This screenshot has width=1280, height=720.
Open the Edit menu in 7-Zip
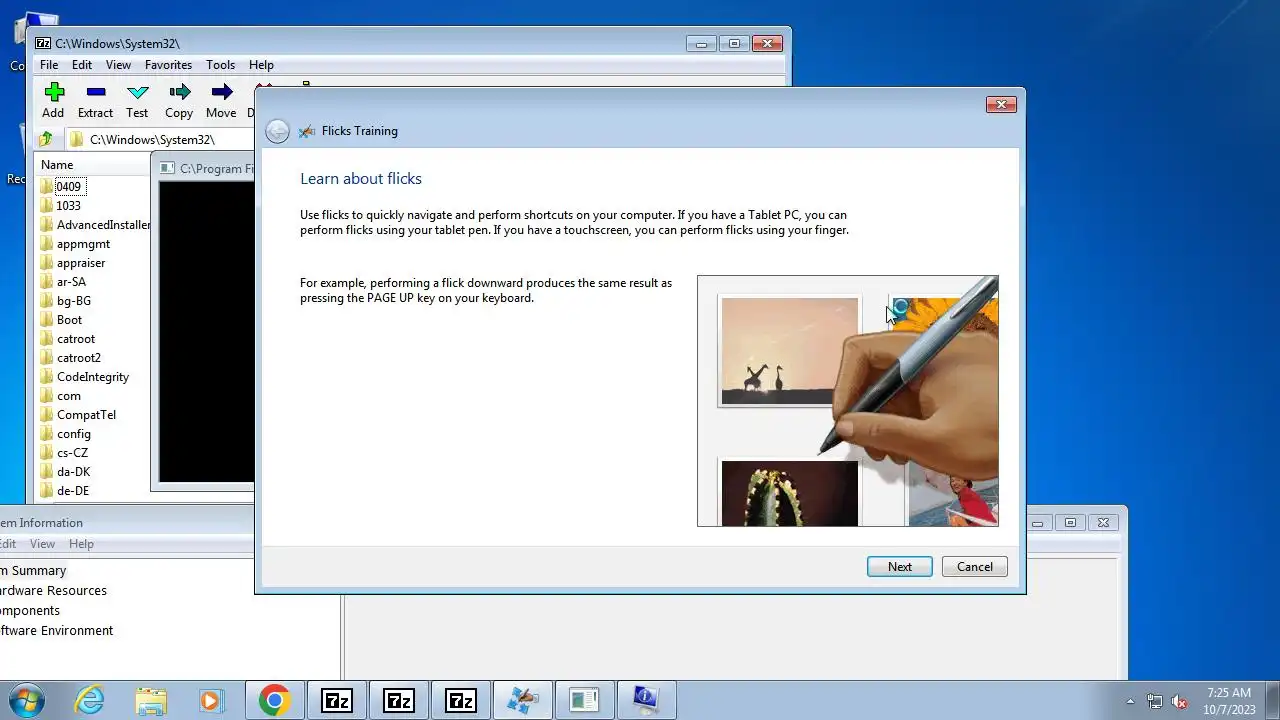tap(82, 65)
